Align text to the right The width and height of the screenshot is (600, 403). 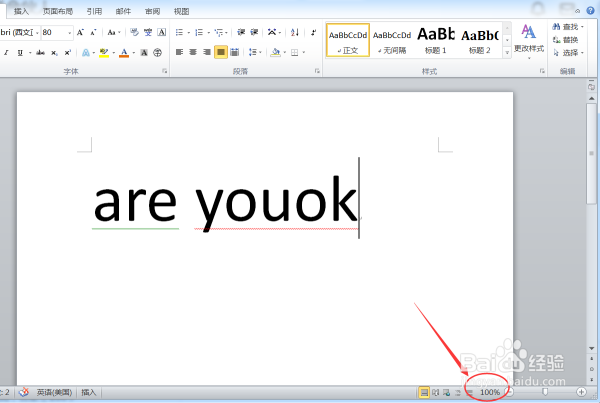pos(207,52)
